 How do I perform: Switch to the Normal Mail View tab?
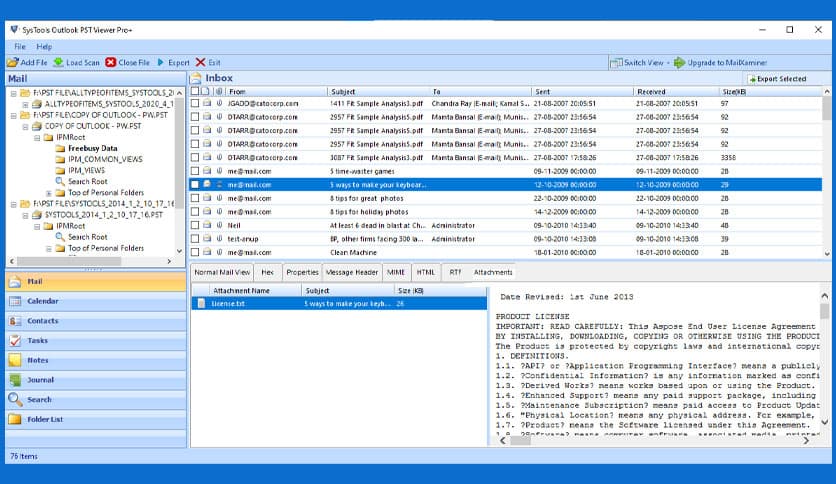click(x=222, y=272)
